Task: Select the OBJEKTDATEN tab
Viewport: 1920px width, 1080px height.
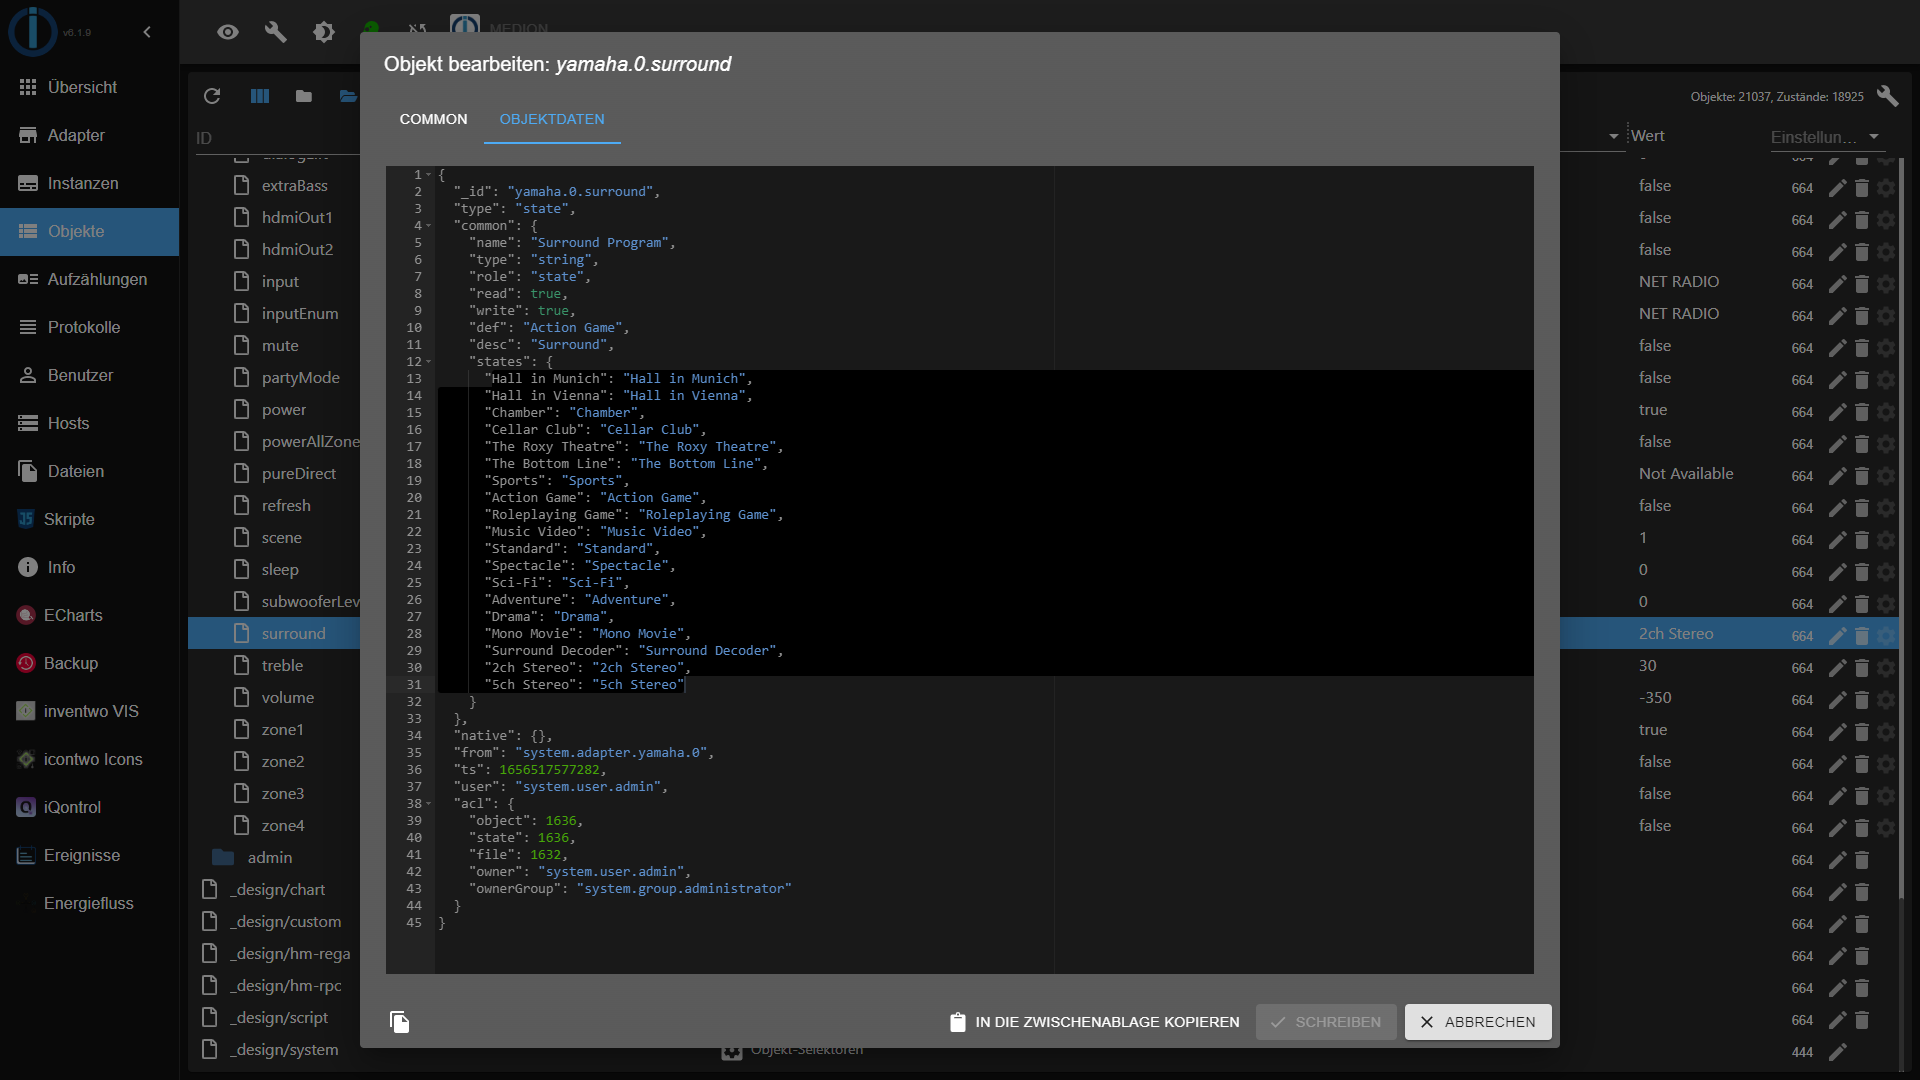Action: 552,119
